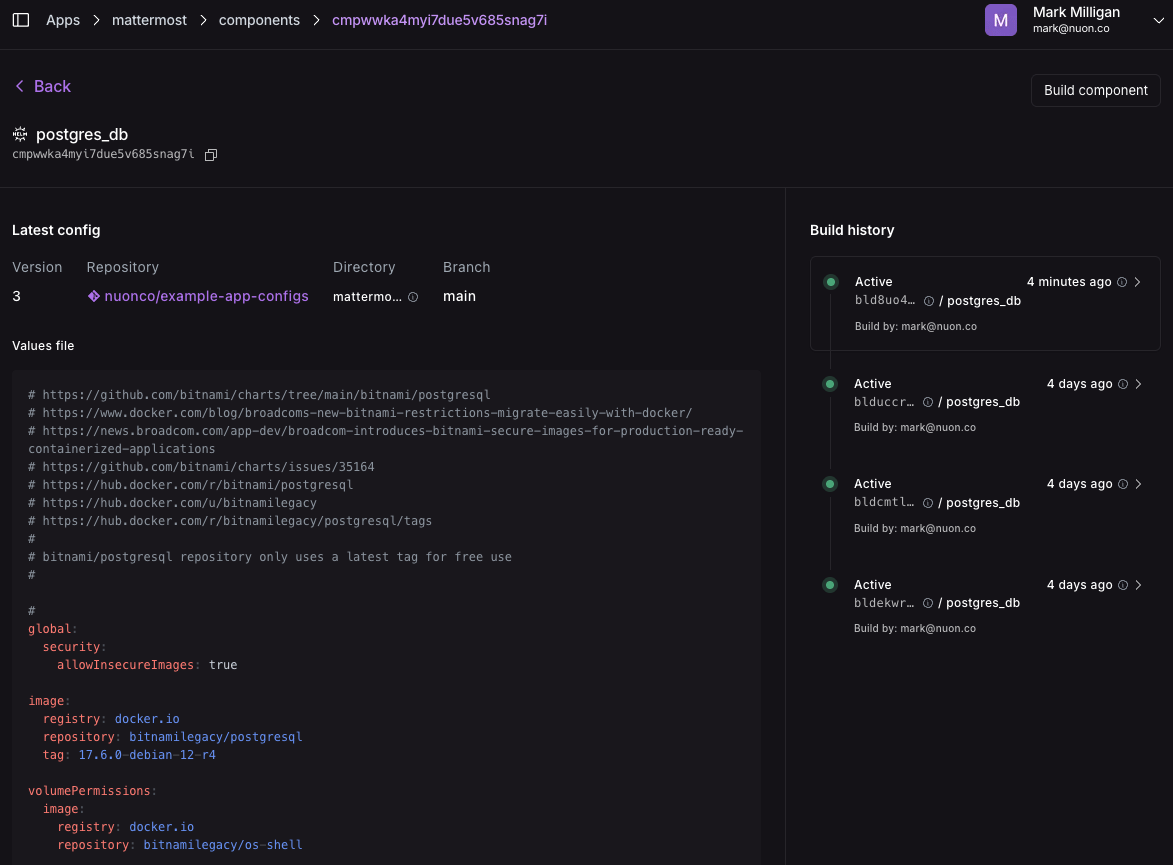
Task: Click the Build component button
Action: [1095, 91]
